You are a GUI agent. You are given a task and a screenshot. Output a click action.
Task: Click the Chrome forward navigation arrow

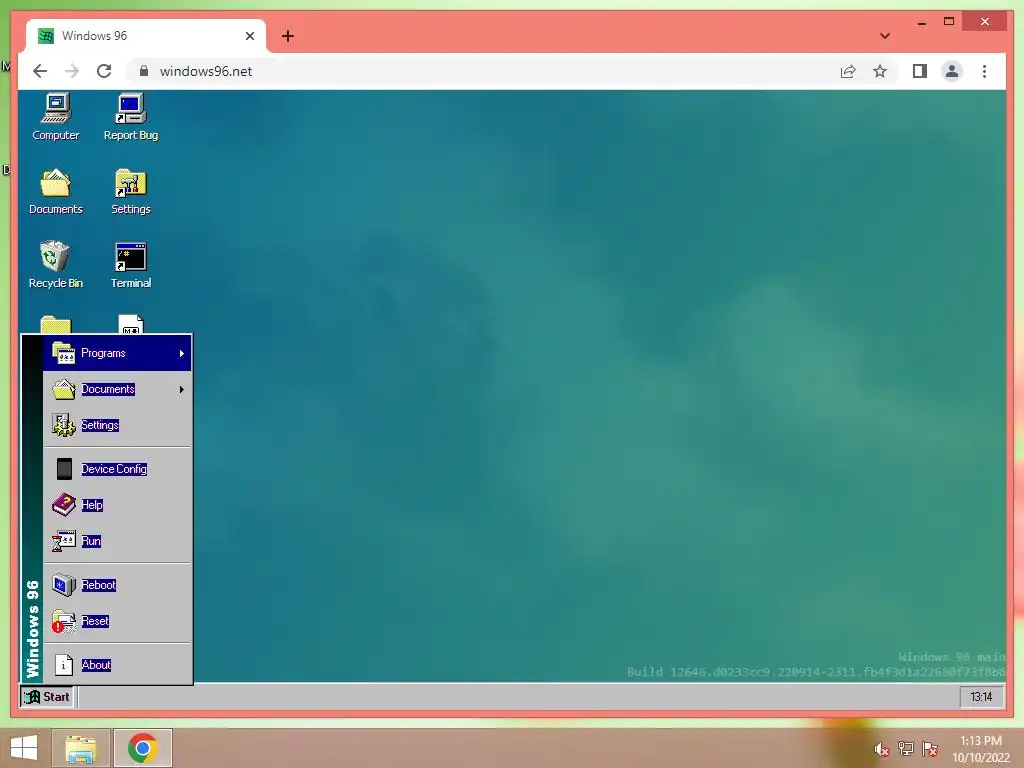(x=72, y=71)
